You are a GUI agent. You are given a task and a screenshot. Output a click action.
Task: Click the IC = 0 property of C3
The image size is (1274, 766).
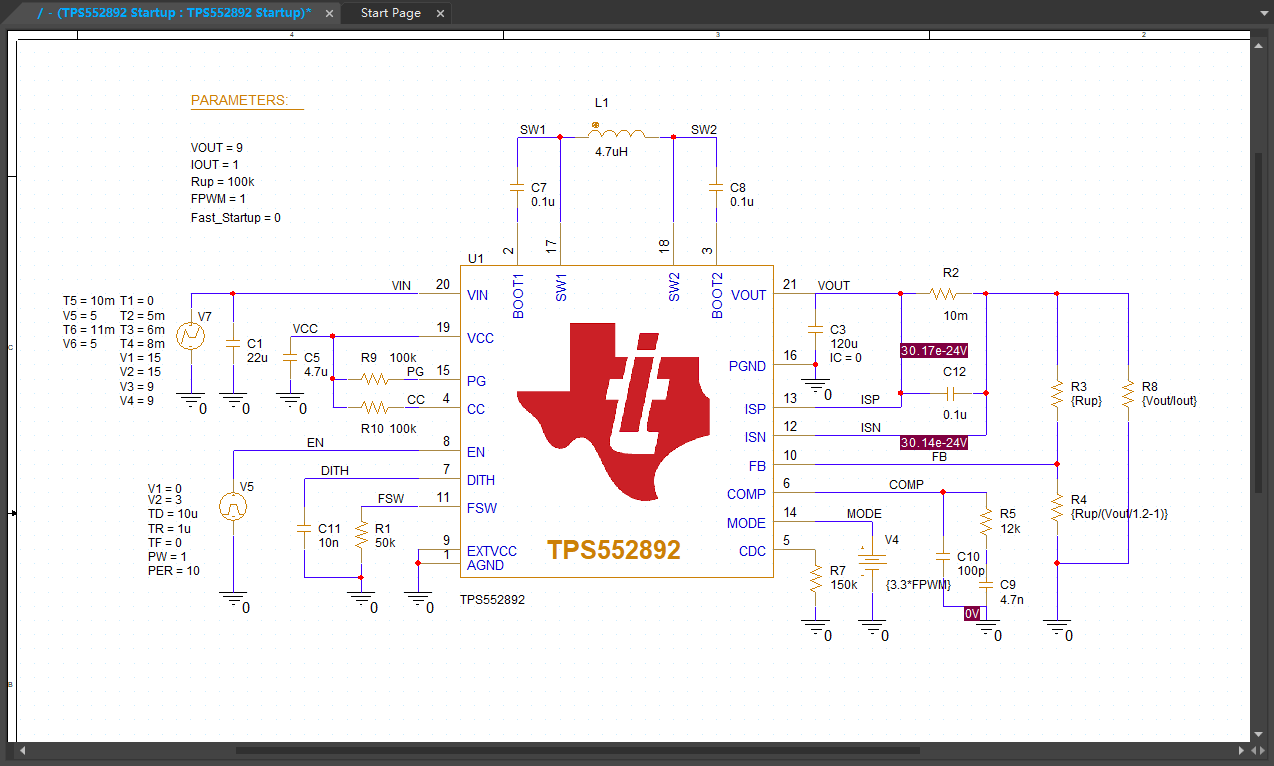point(847,358)
